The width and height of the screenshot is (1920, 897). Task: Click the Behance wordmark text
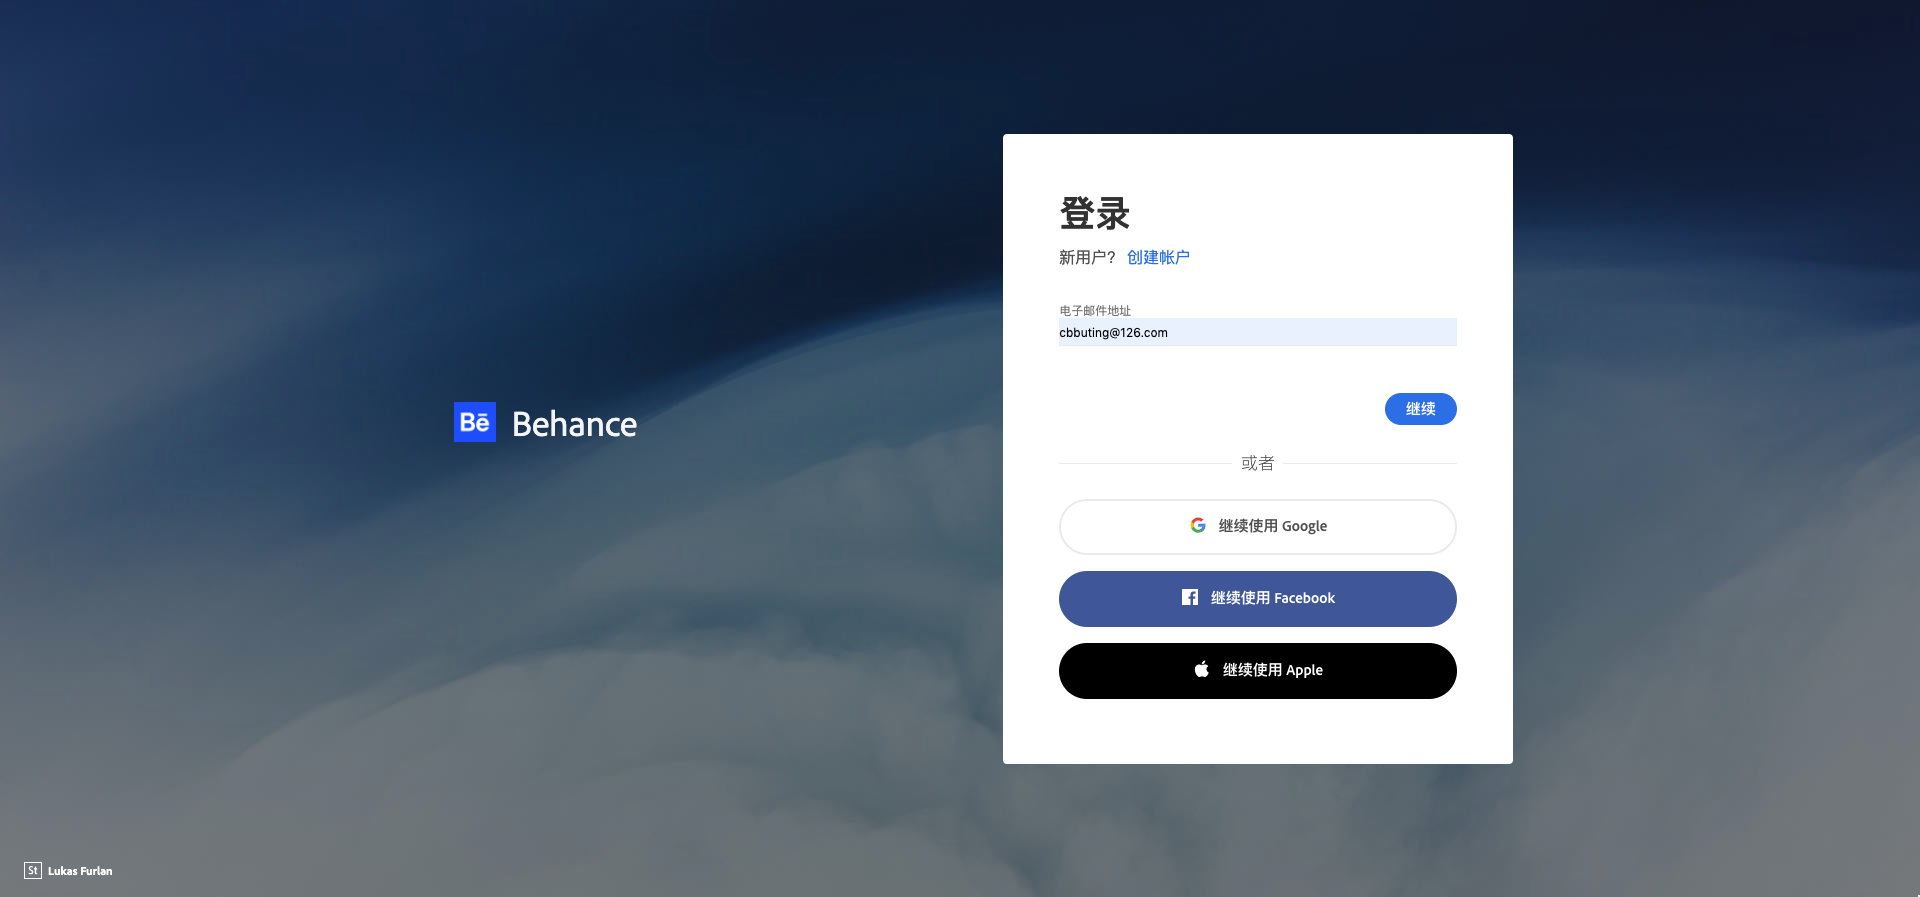(574, 424)
